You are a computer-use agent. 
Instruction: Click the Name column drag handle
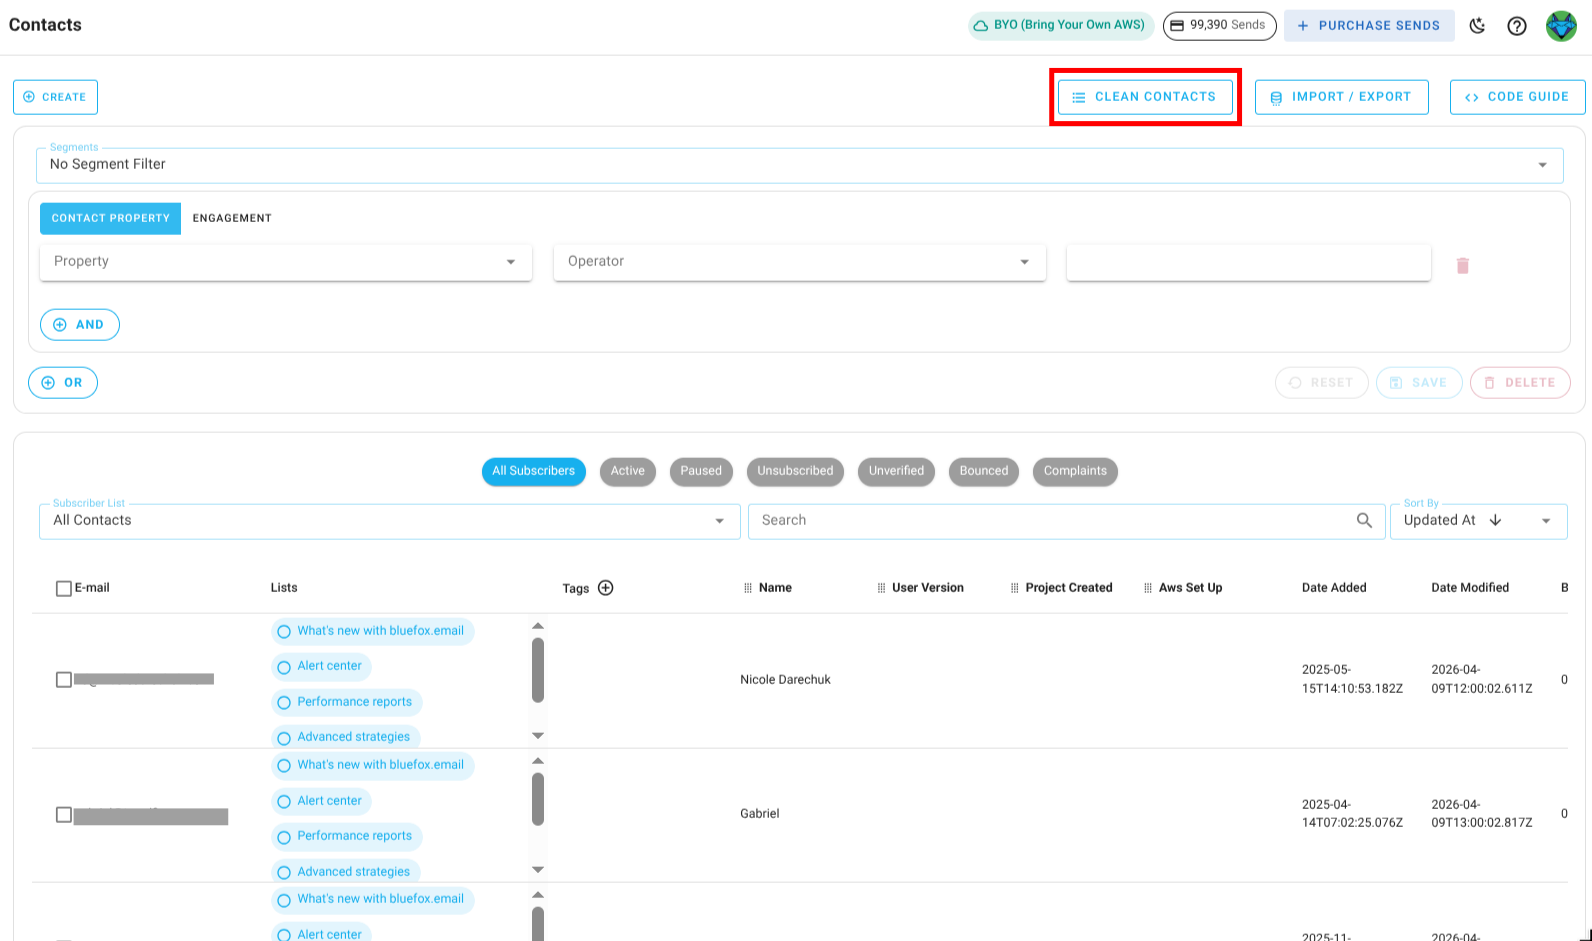click(x=747, y=588)
